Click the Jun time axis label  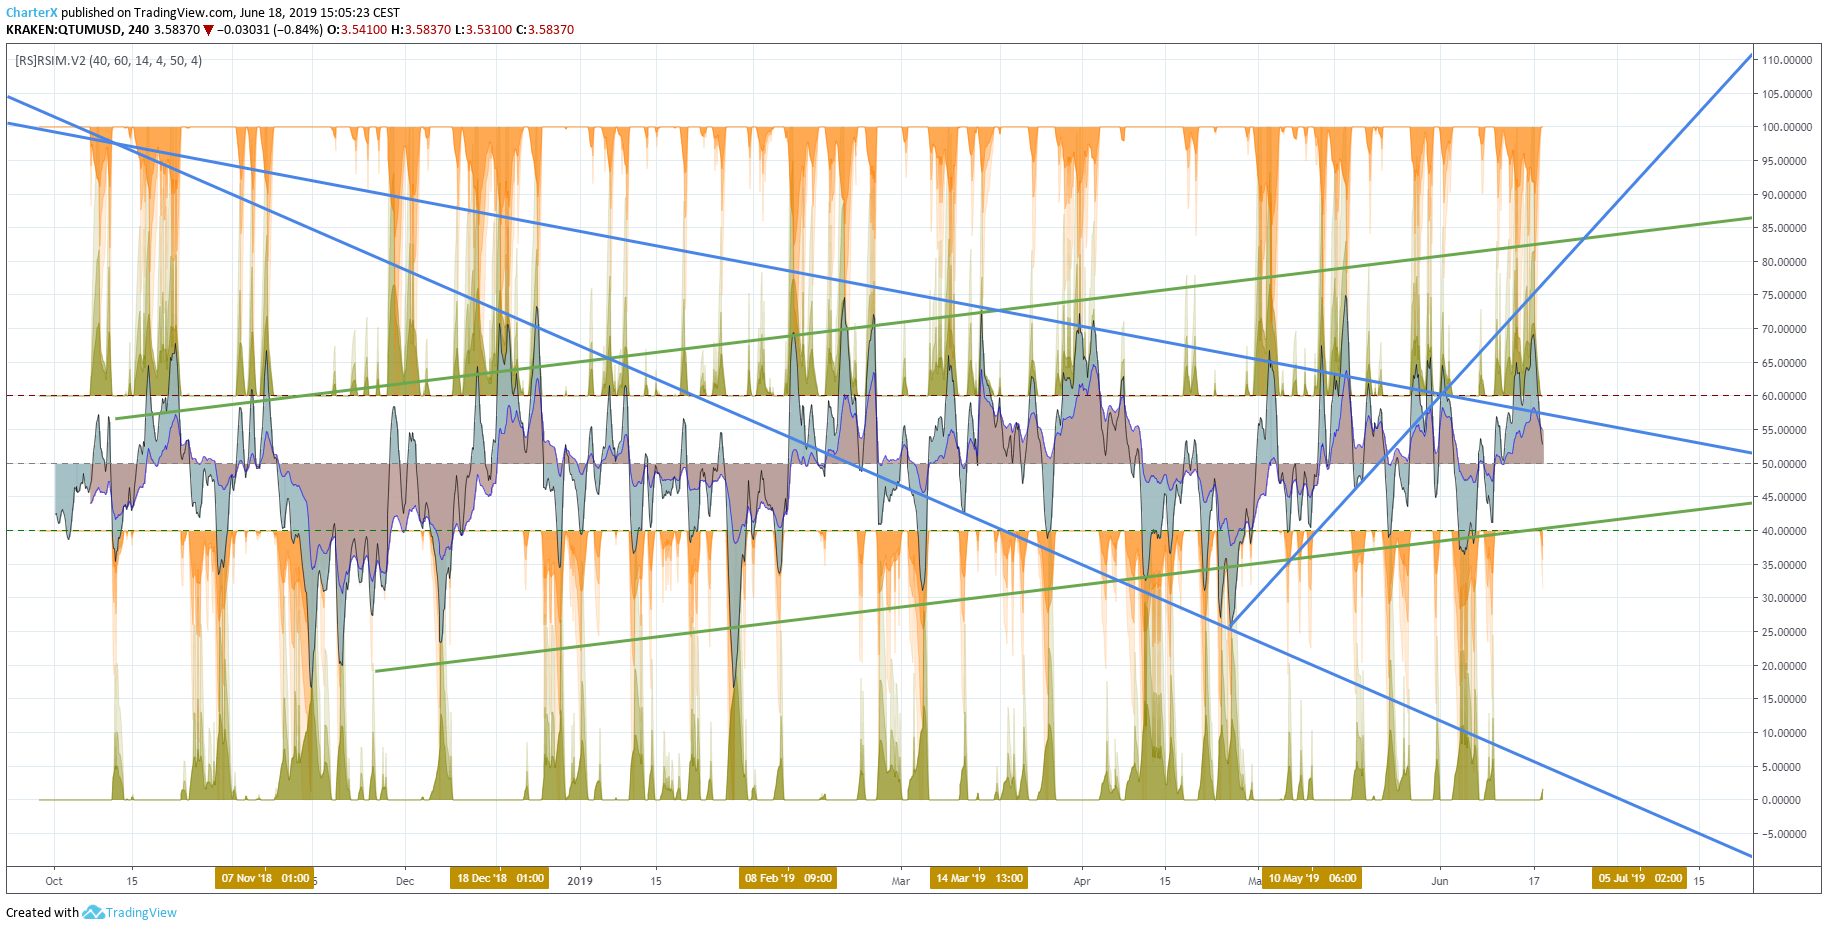pos(1440,881)
